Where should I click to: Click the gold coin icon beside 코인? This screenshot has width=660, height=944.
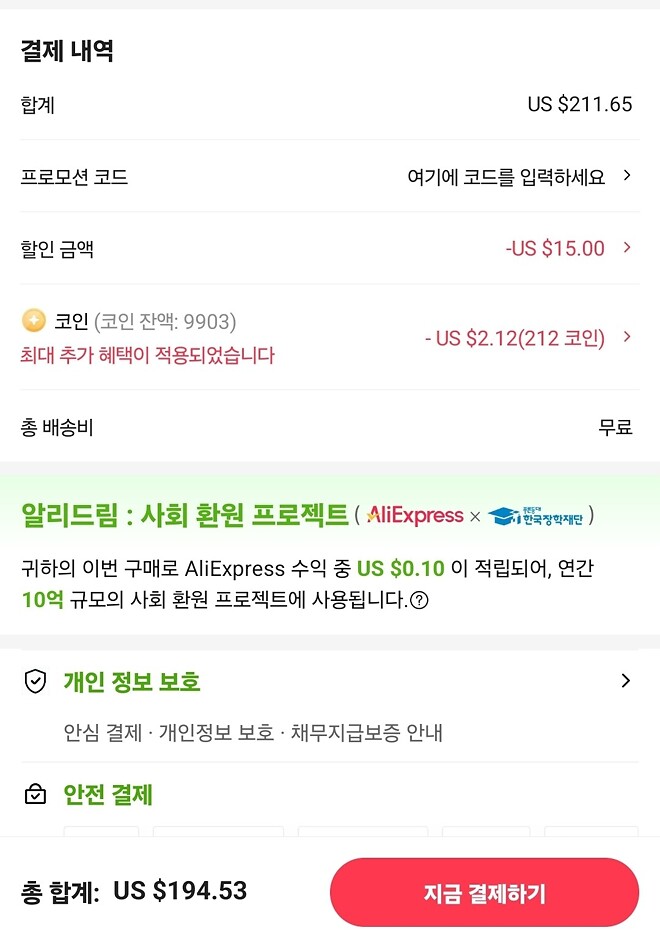pos(35,320)
